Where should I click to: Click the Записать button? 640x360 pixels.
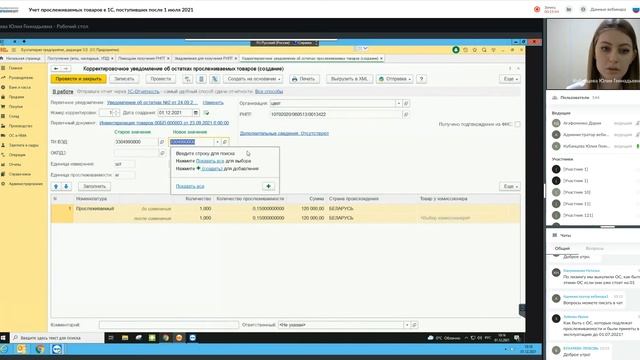click(x=124, y=79)
